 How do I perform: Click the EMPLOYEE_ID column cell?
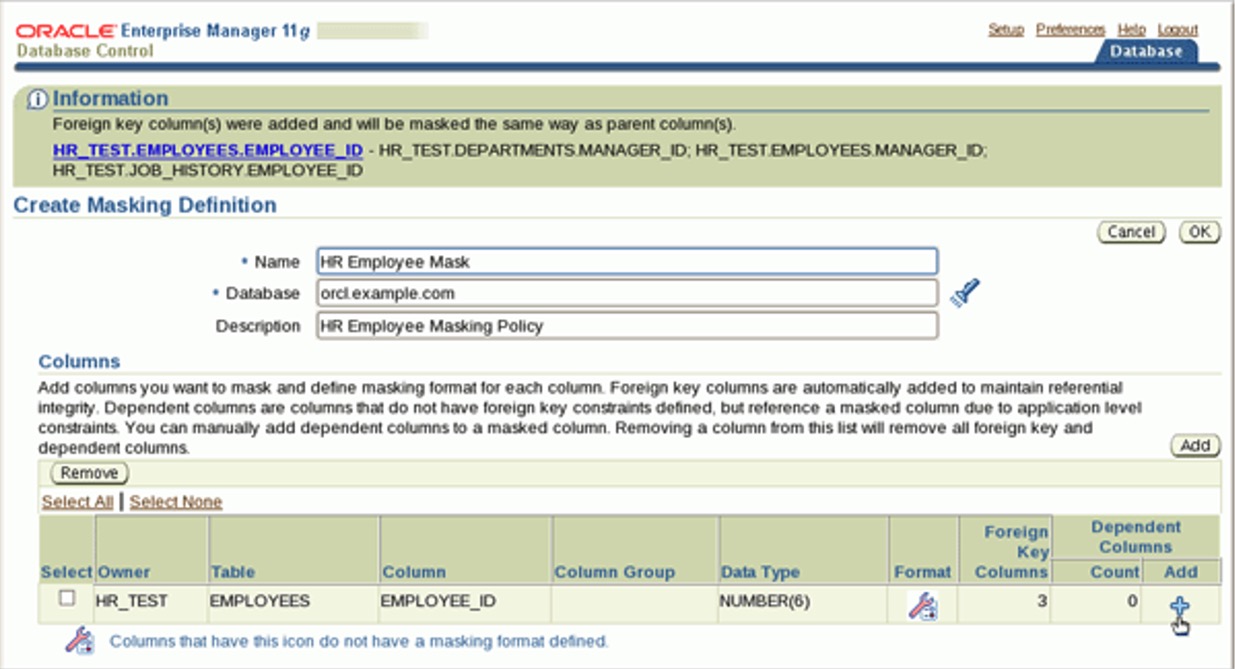(x=439, y=601)
